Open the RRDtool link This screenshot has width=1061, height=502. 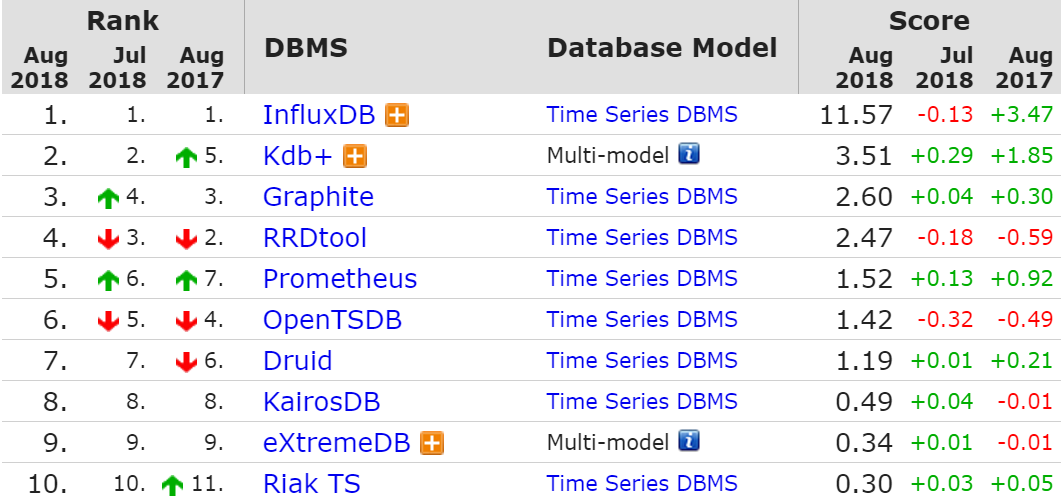[x=314, y=238]
